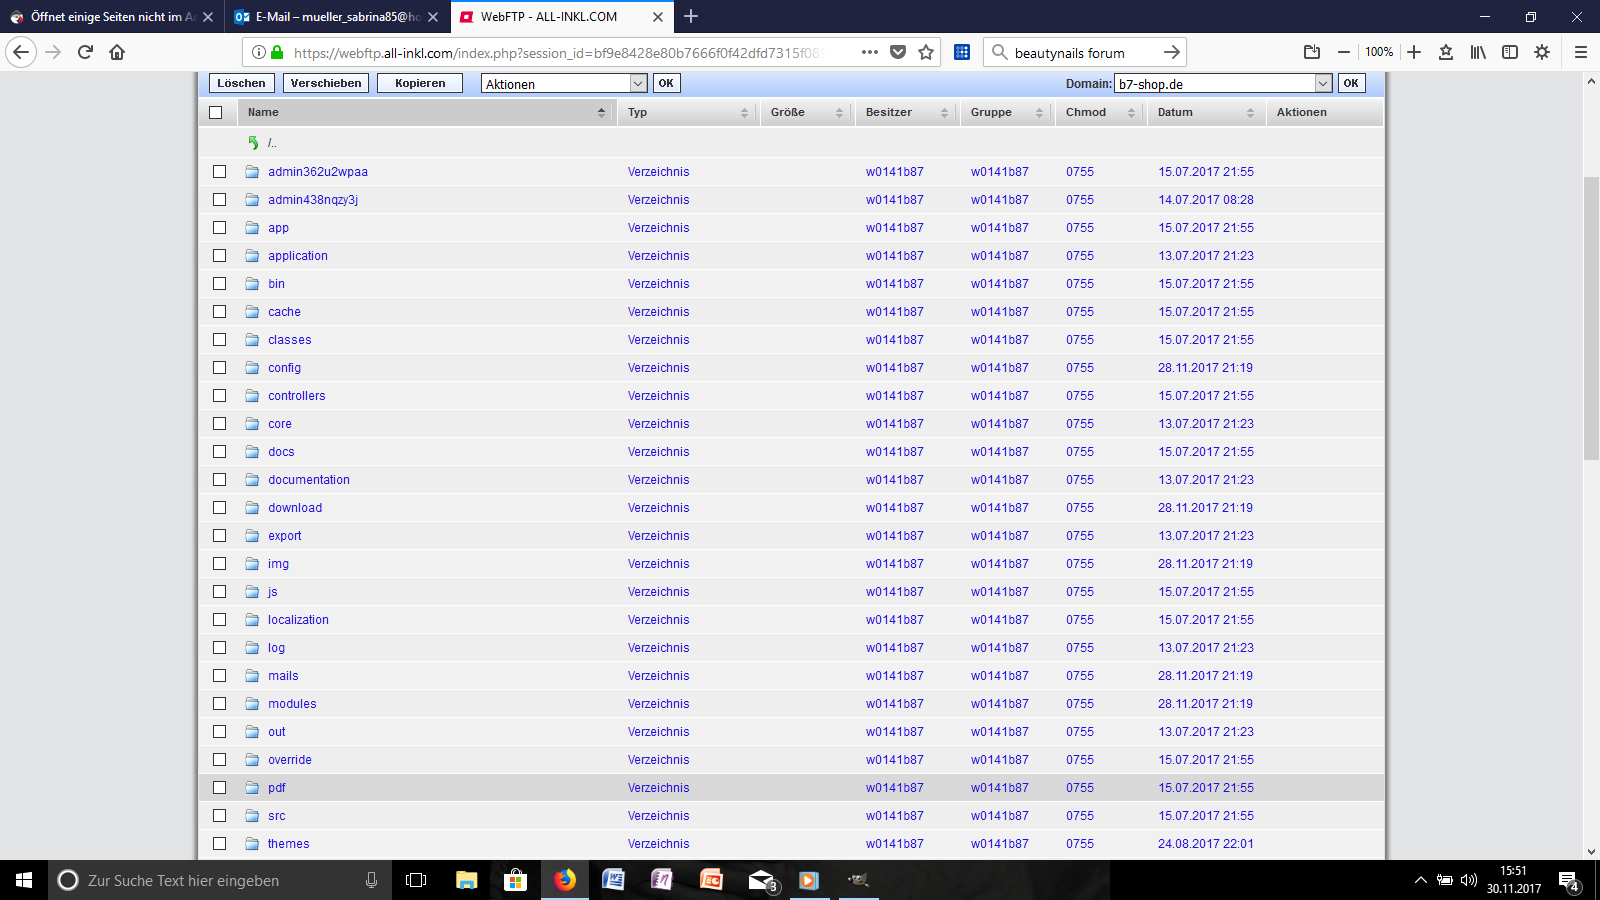Open the bookmarks menu star-tray icon
The width and height of the screenshot is (1600, 900).
[1446, 52]
